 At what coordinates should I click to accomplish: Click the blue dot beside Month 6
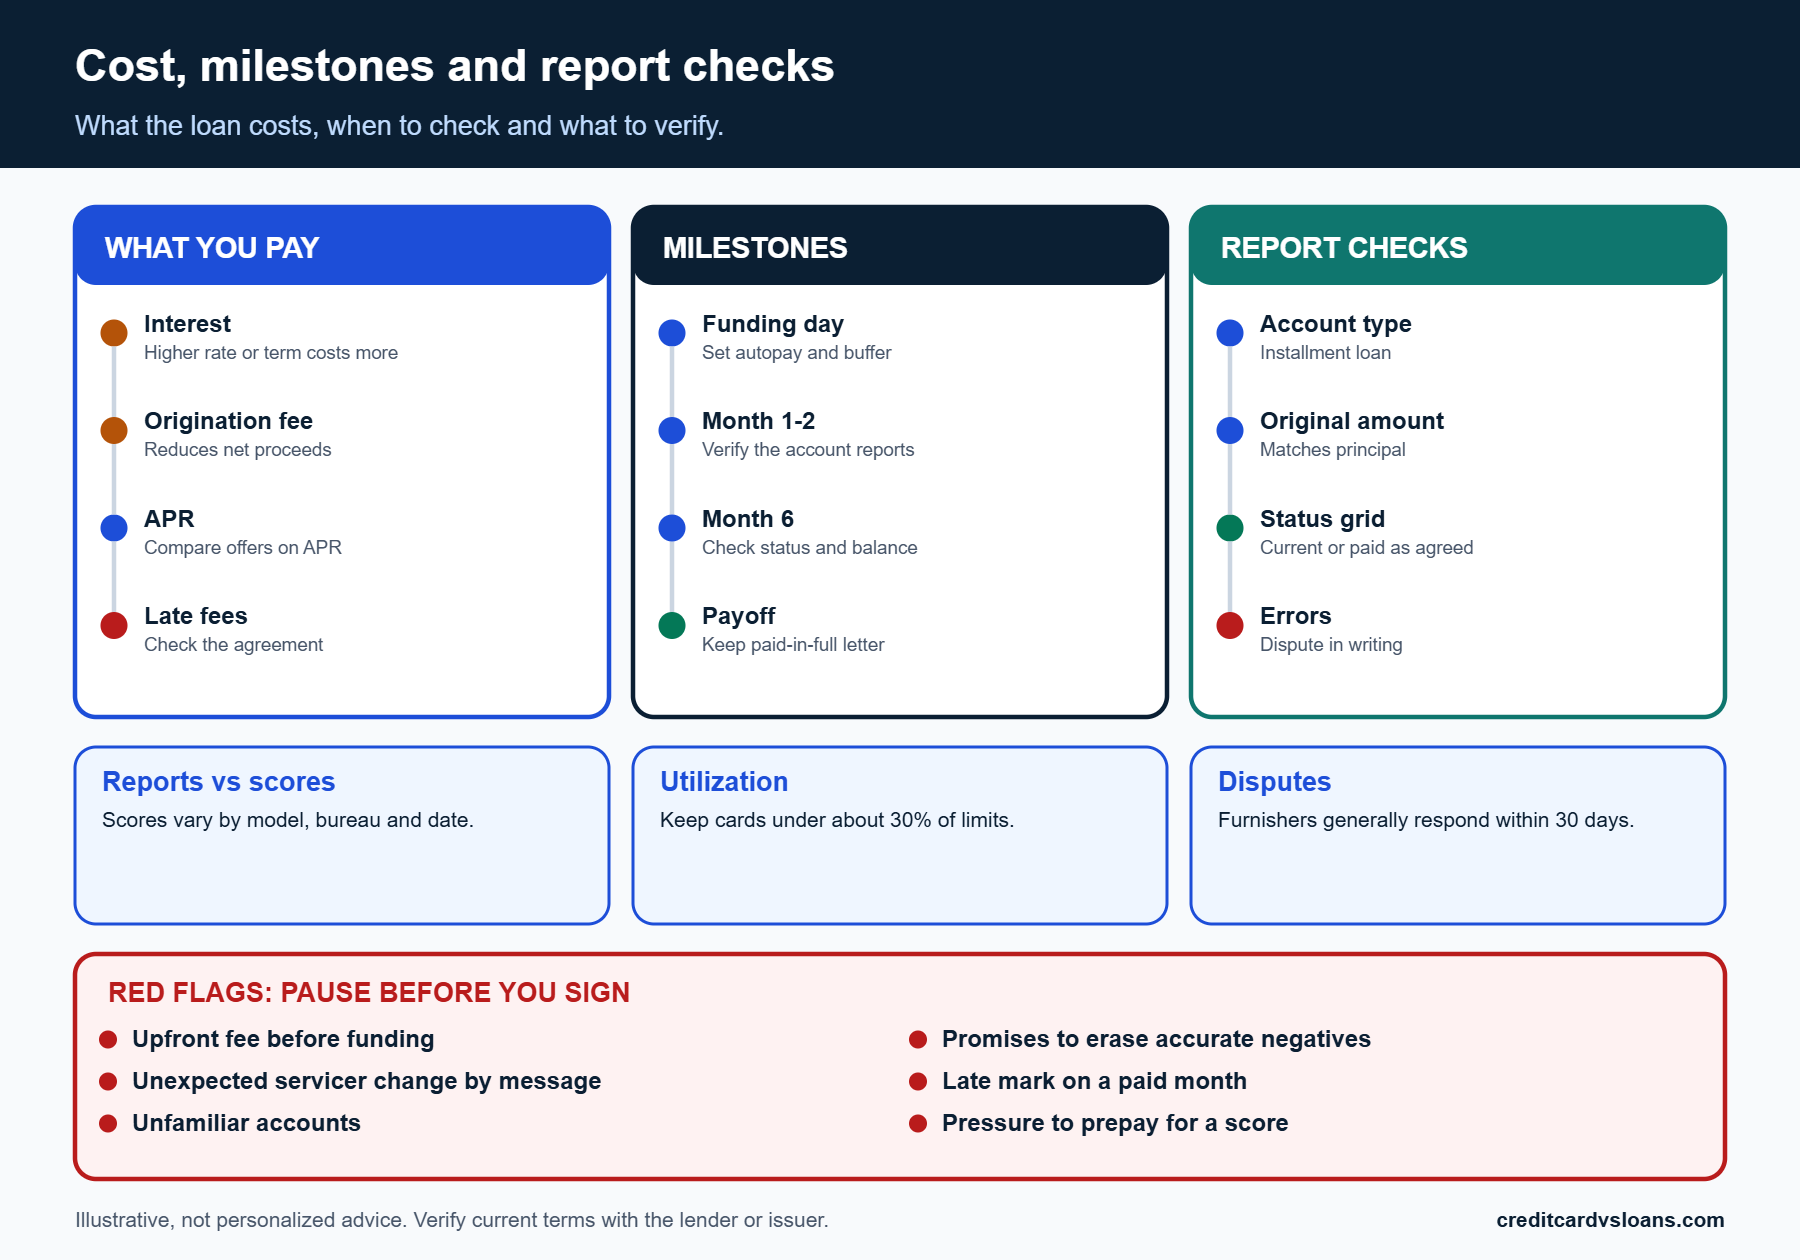[x=672, y=528]
